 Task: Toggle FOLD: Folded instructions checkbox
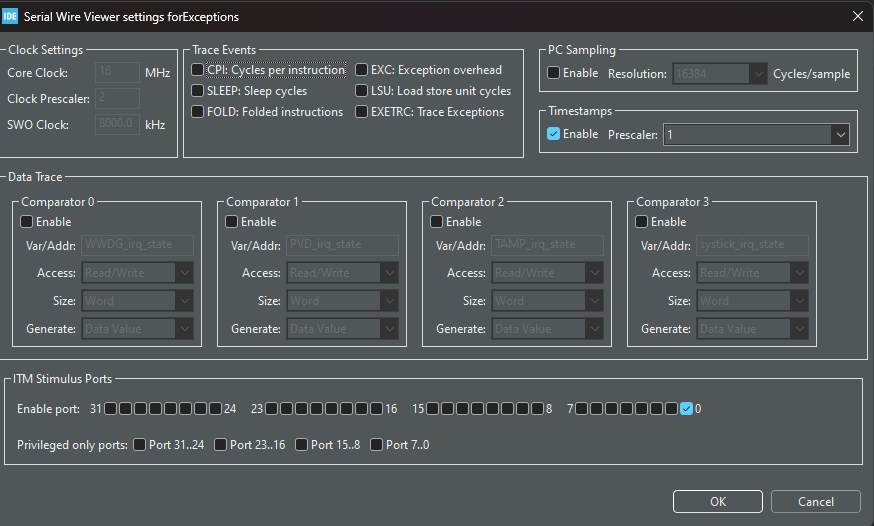click(198, 112)
